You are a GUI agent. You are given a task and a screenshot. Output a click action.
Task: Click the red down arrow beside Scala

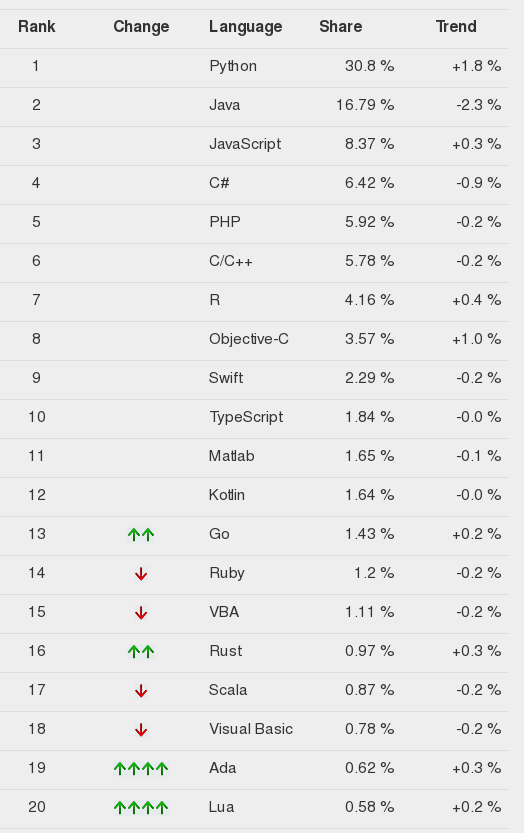pyautogui.click(x=141, y=691)
